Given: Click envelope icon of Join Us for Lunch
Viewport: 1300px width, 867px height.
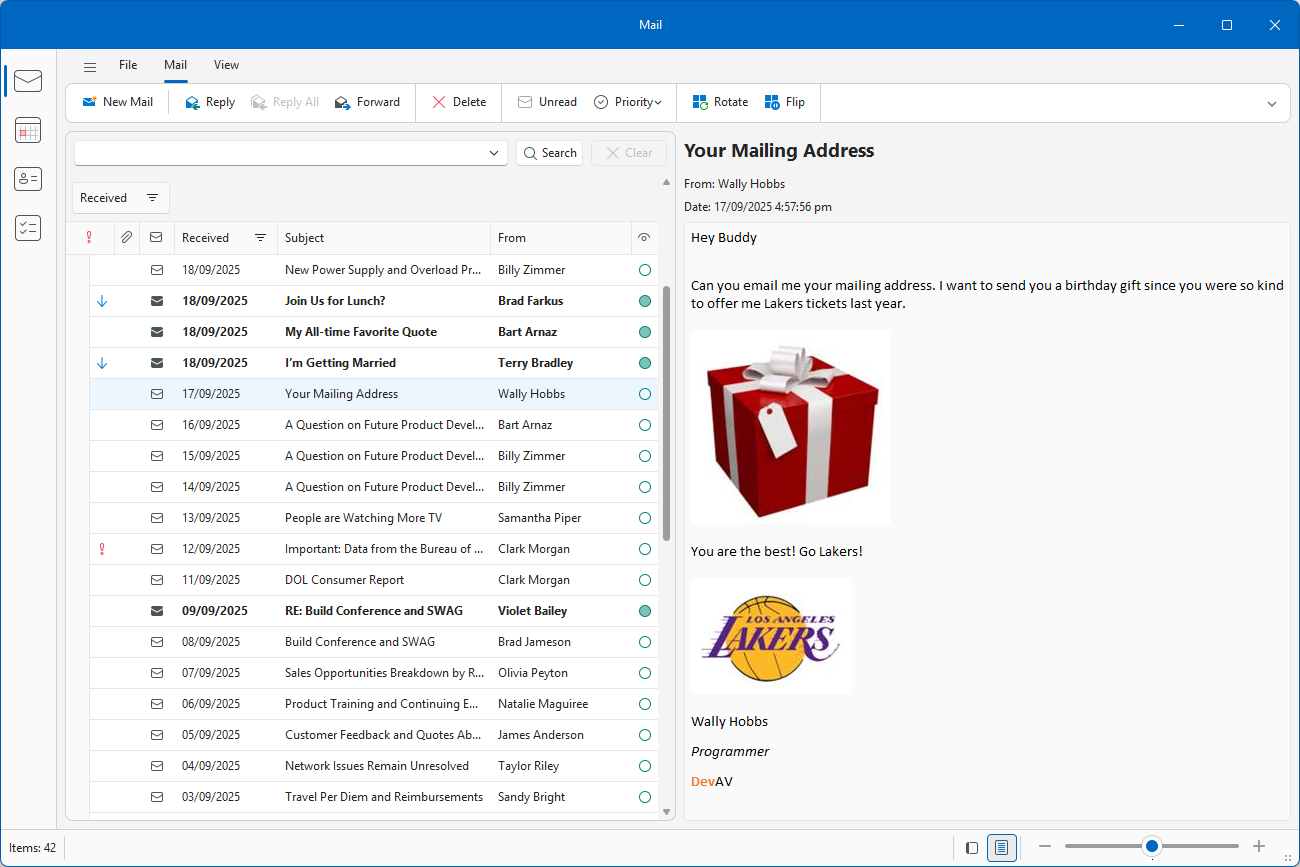Looking at the screenshot, I should [156, 301].
